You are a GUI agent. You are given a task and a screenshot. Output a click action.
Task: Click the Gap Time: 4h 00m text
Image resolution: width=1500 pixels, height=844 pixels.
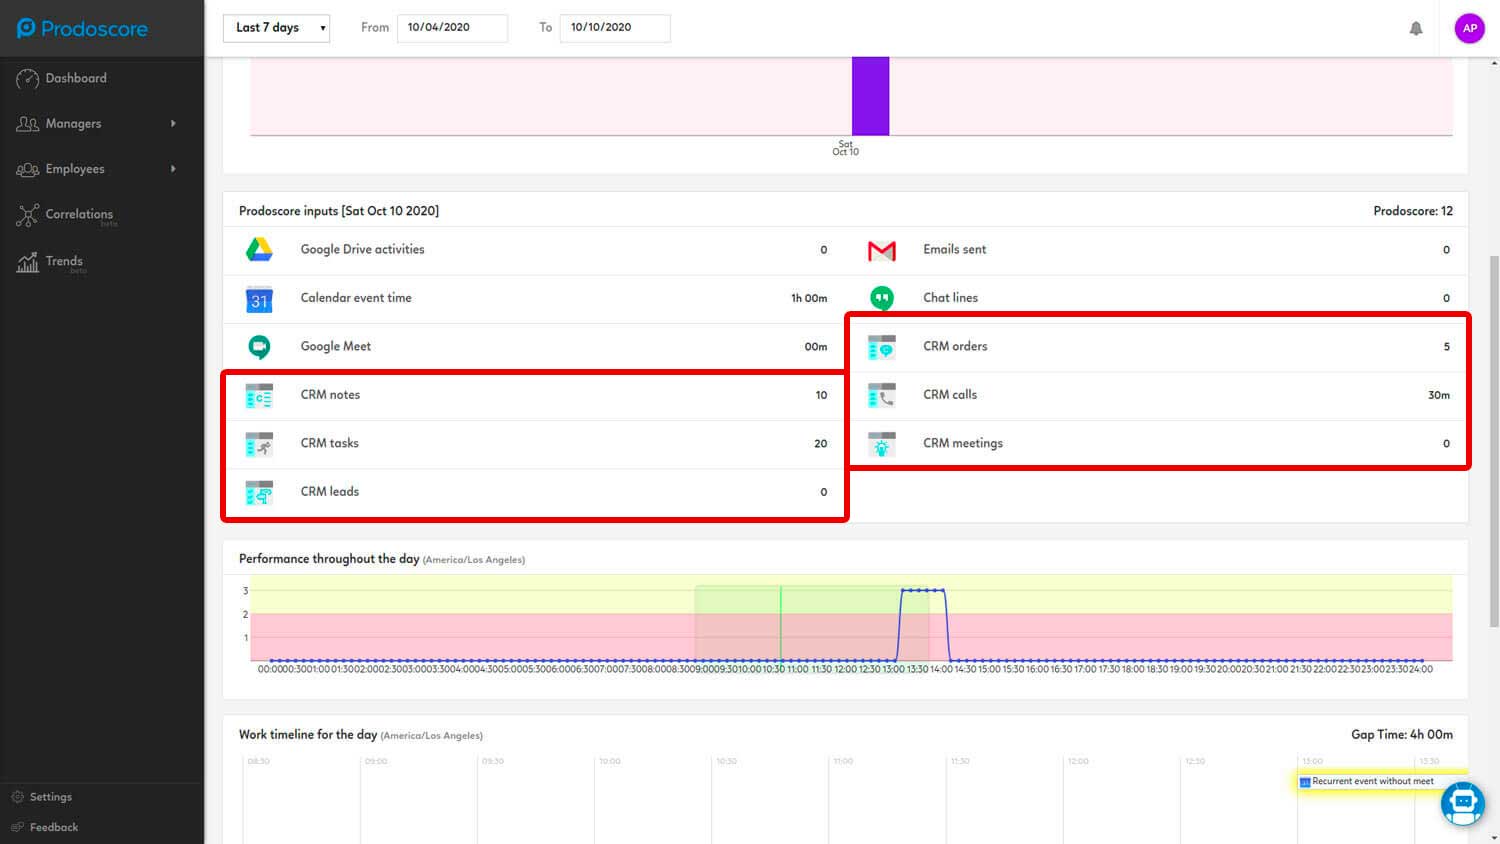pos(1402,735)
